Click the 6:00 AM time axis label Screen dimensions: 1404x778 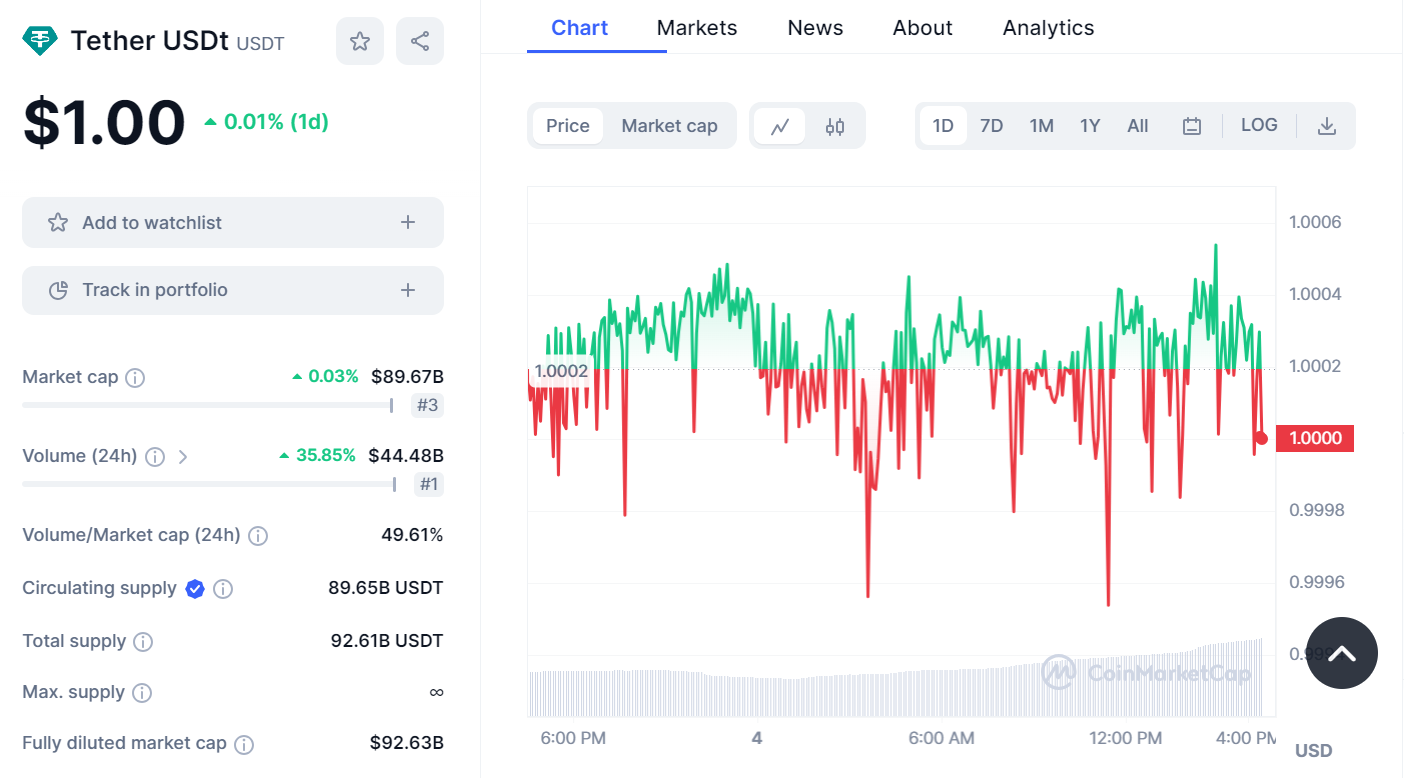point(941,739)
